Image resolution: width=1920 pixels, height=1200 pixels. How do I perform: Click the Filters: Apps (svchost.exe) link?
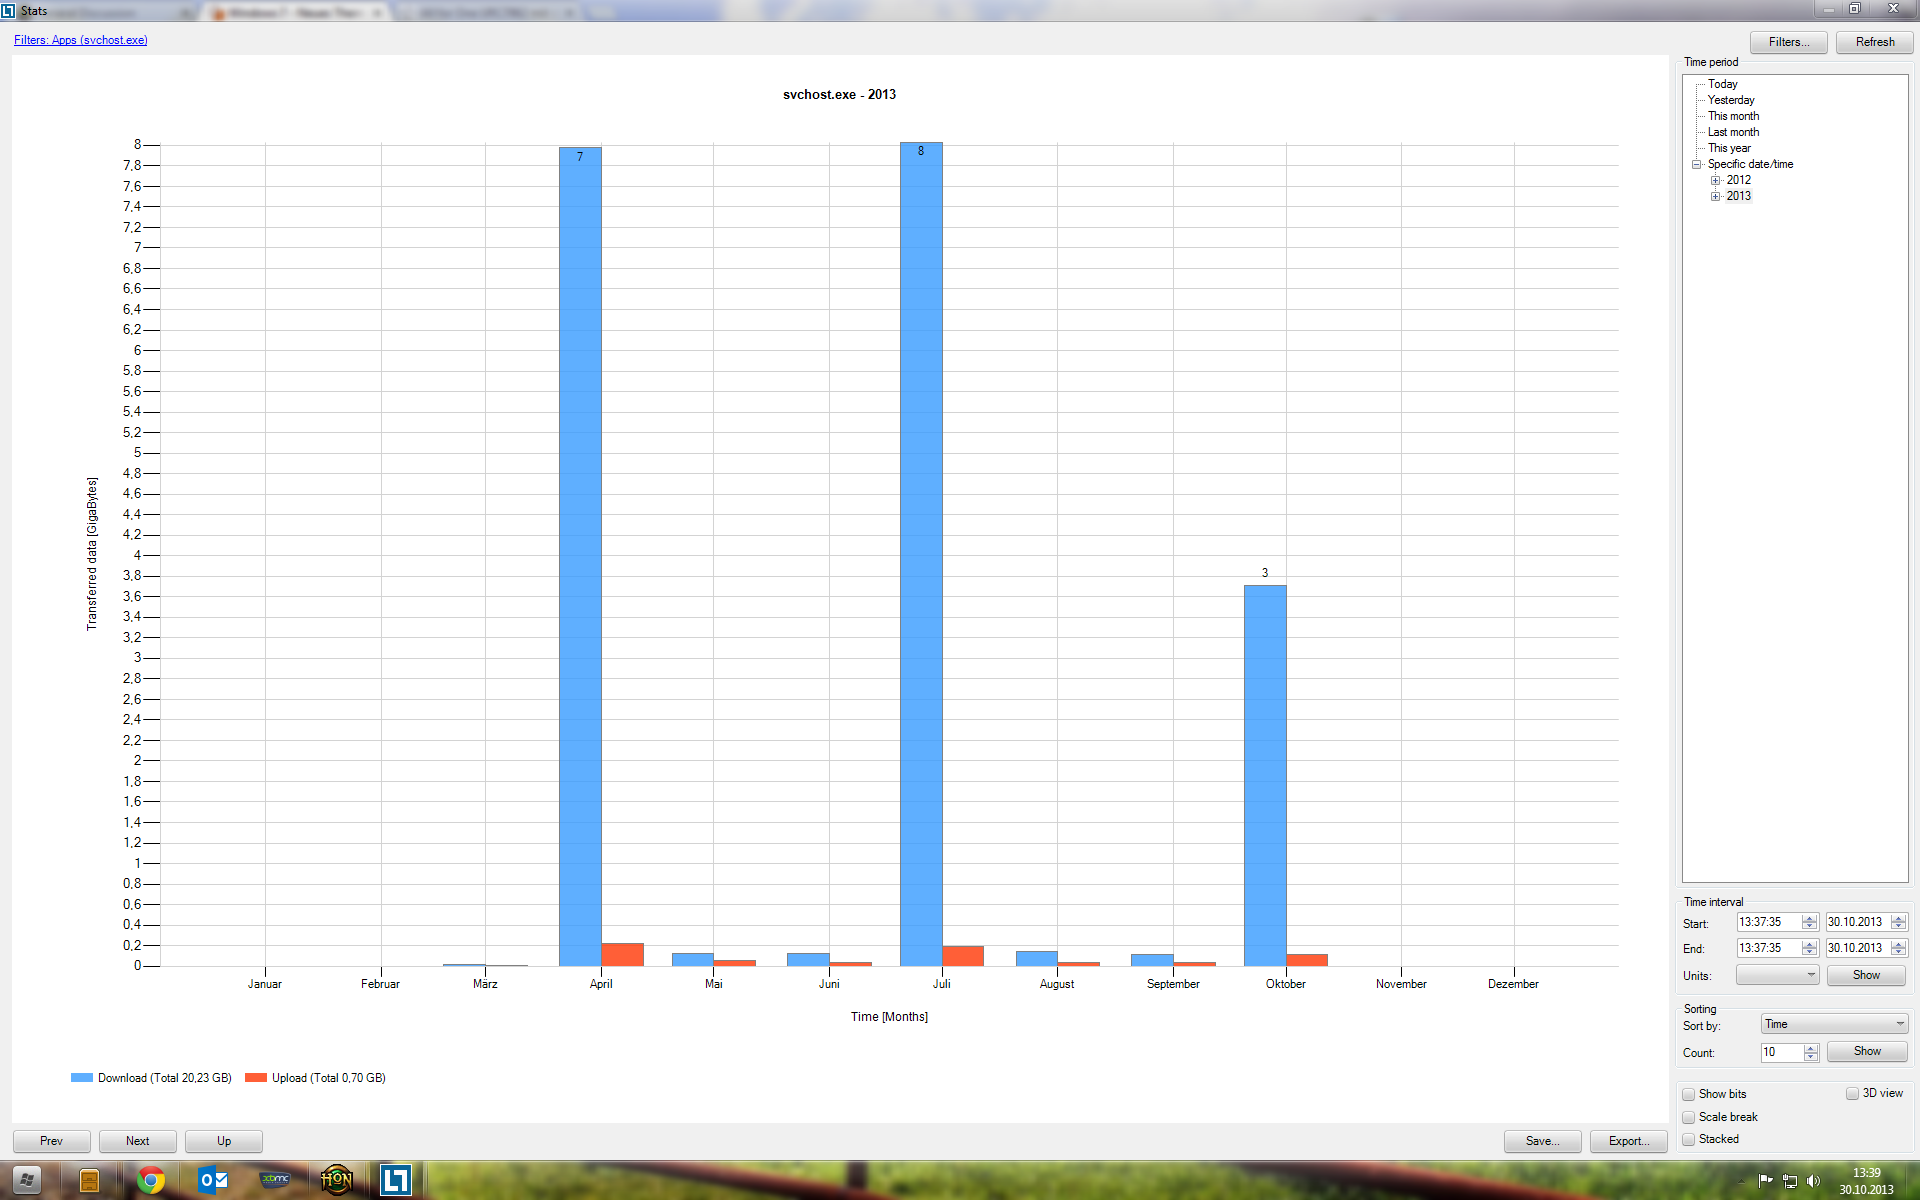[x=81, y=40]
